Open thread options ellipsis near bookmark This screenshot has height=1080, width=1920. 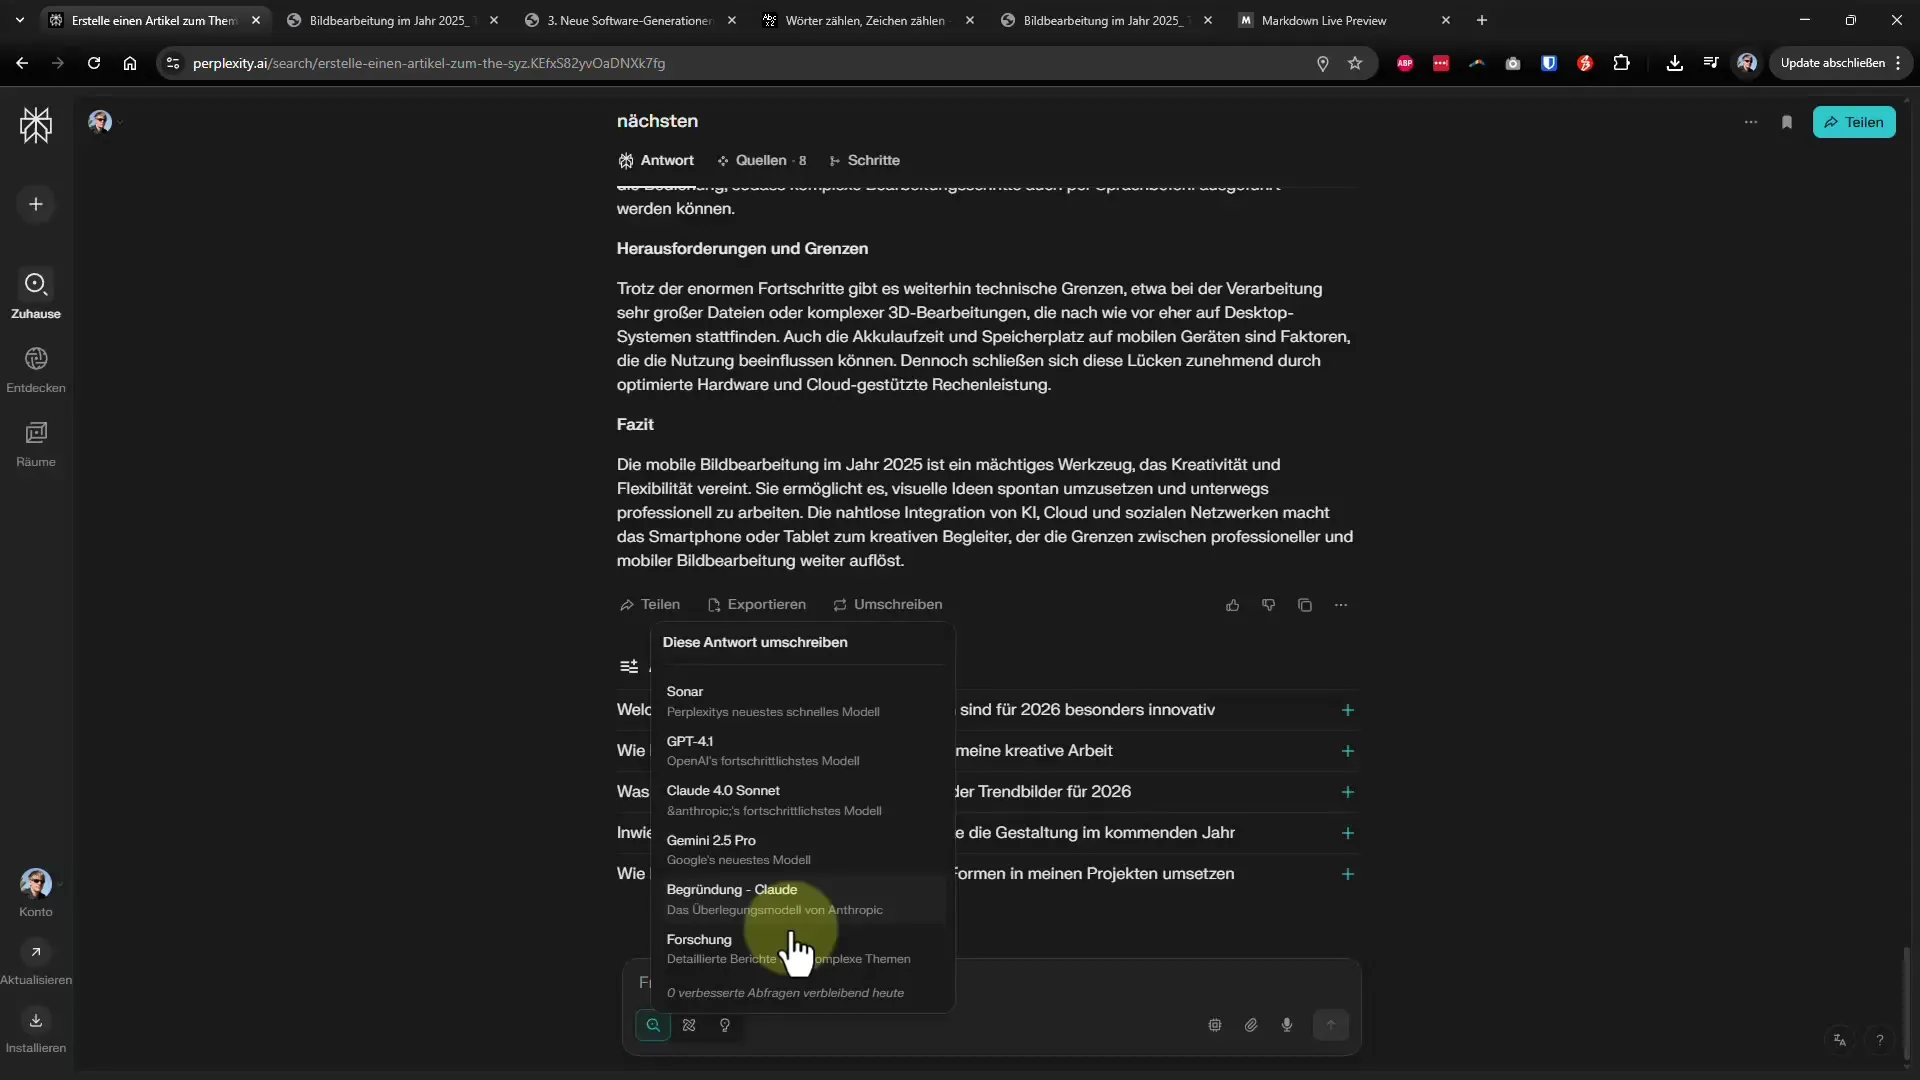tap(1751, 122)
